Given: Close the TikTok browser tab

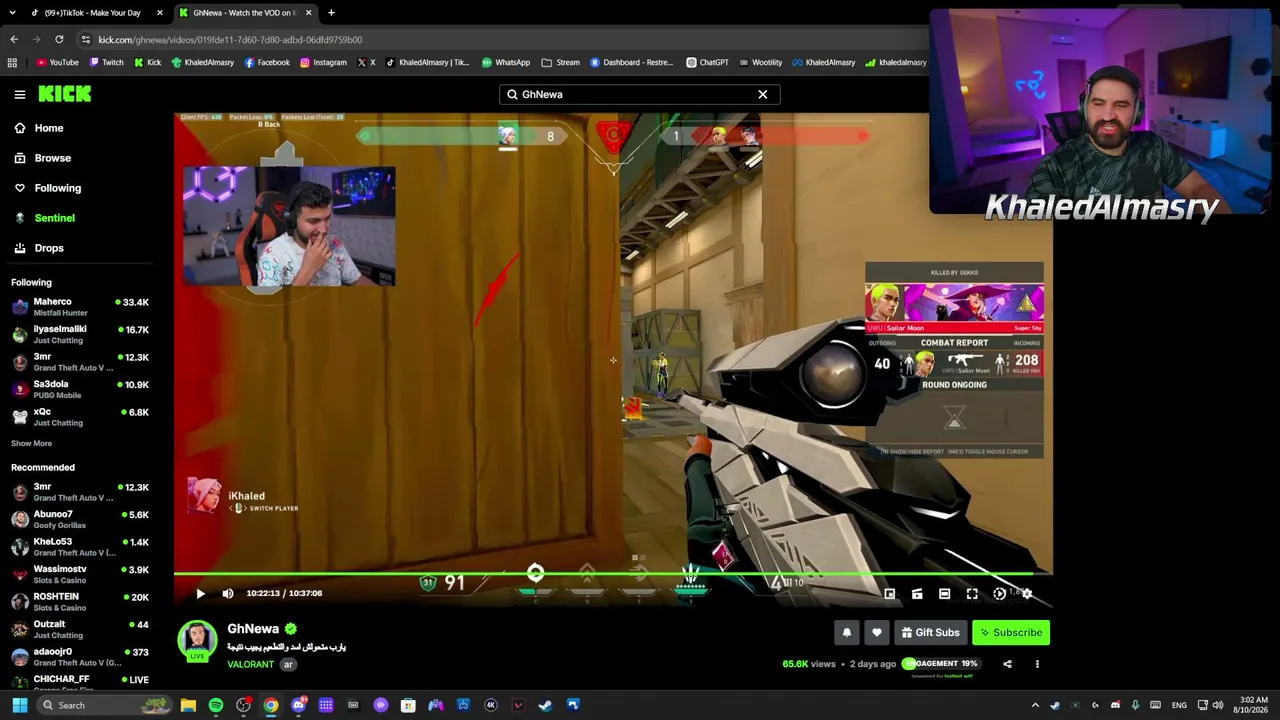Looking at the screenshot, I should click(x=159, y=13).
